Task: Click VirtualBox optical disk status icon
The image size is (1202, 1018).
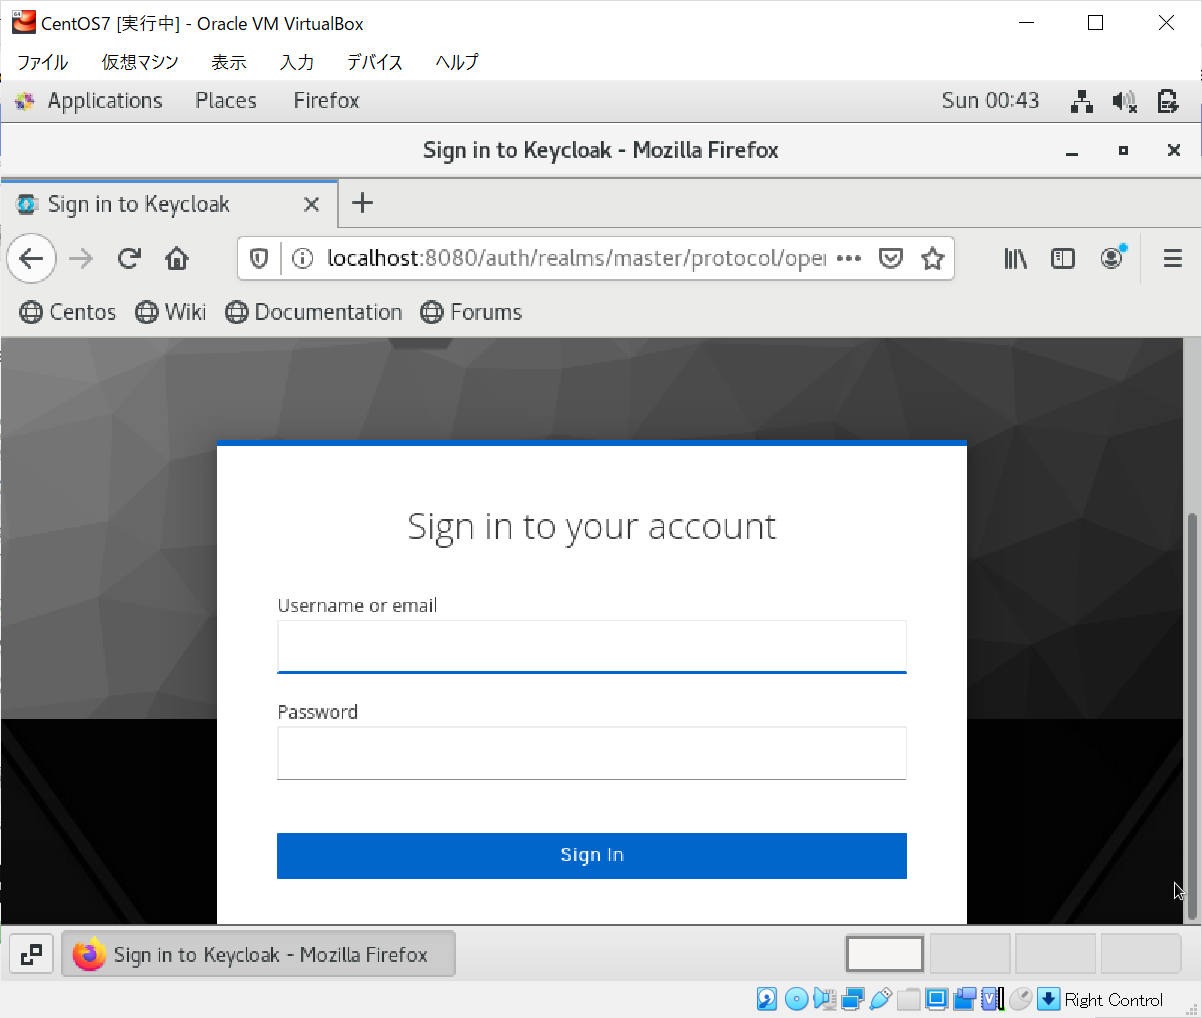Action: pyautogui.click(x=796, y=999)
